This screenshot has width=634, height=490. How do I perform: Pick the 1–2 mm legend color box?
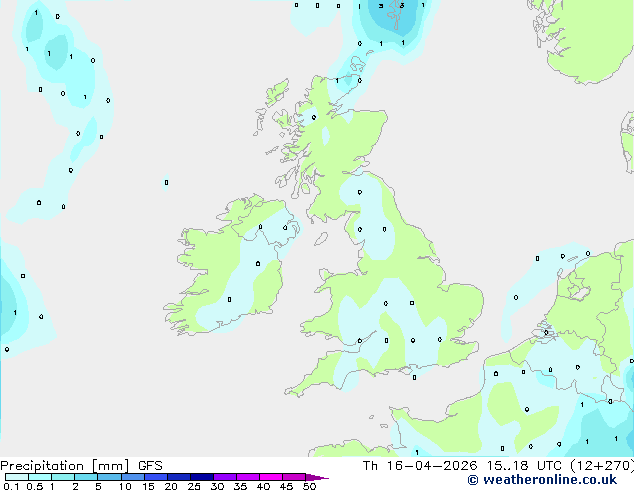point(63,477)
